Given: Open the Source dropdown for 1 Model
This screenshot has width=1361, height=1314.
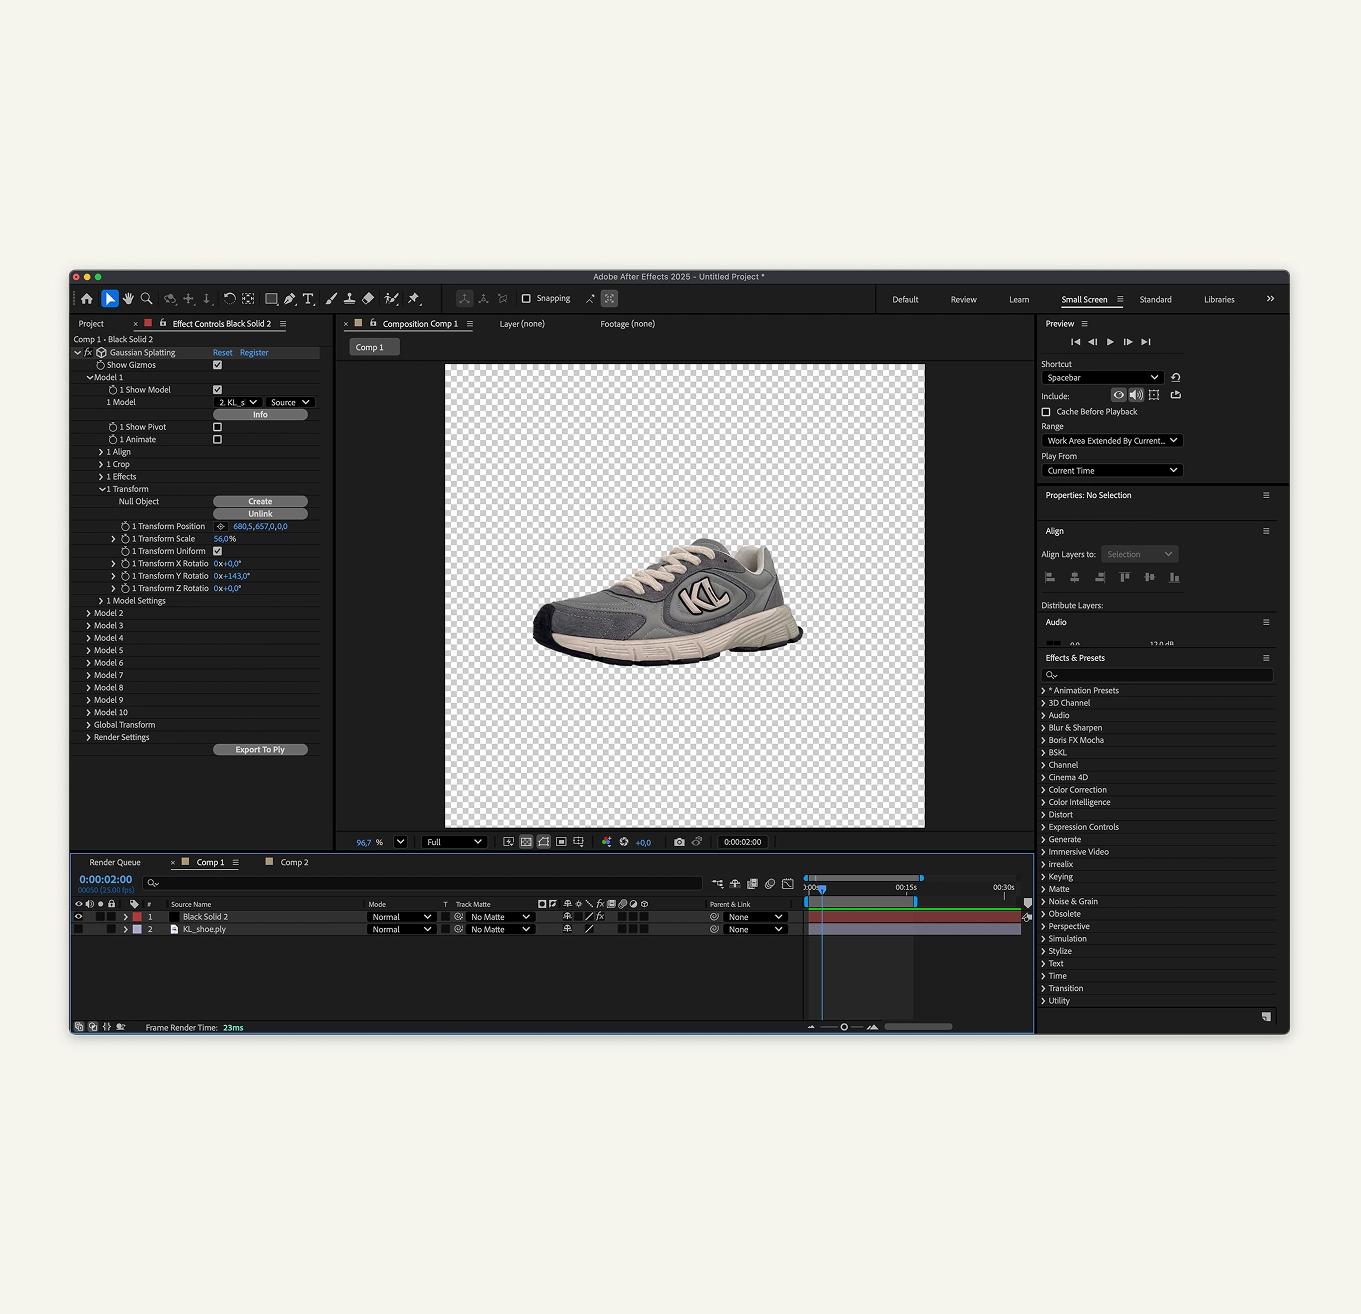Looking at the screenshot, I should pyautogui.click(x=290, y=402).
